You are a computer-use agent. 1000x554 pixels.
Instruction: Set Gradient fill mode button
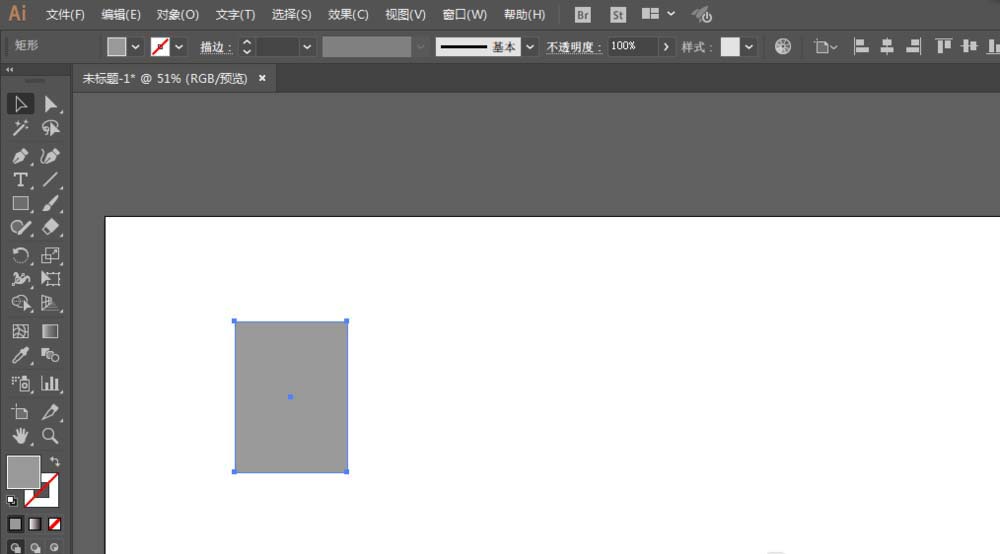35,524
